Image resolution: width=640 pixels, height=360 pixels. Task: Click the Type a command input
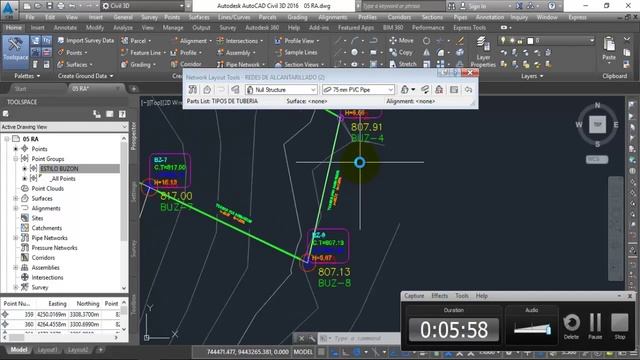(358, 338)
